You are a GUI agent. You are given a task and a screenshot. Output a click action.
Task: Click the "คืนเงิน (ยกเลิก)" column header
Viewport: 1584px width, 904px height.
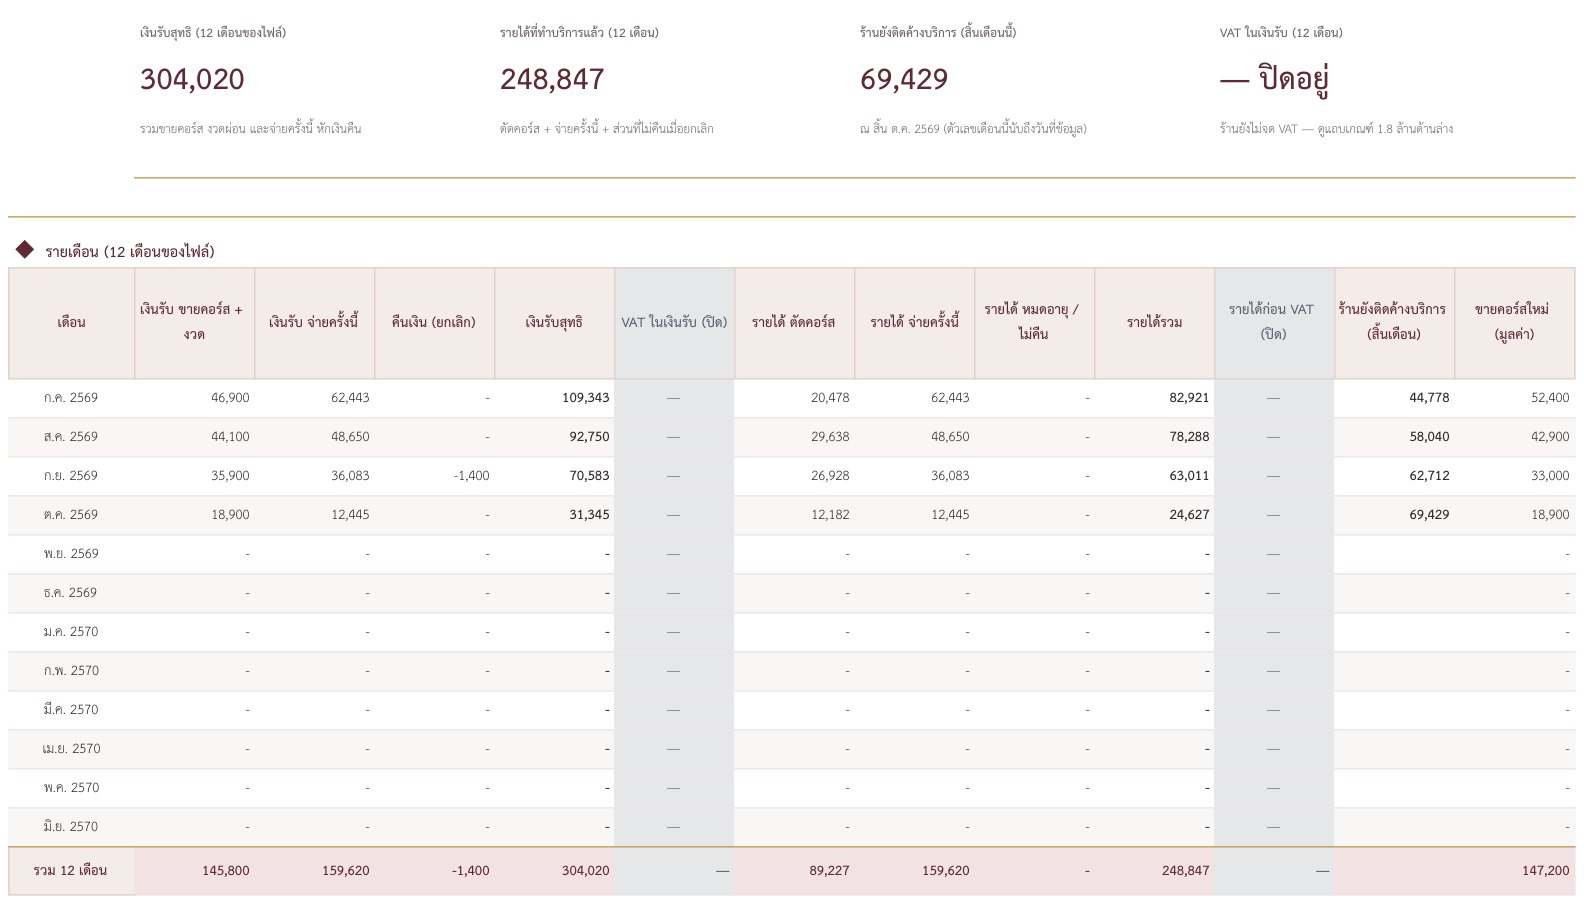[x=435, y=322]
